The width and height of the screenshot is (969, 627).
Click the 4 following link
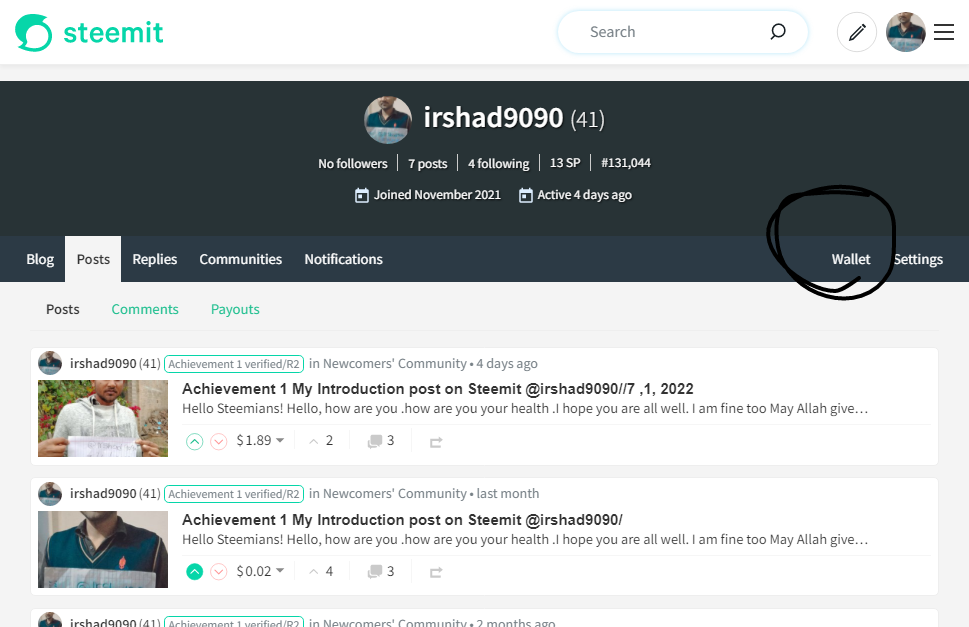coord(499,163)
